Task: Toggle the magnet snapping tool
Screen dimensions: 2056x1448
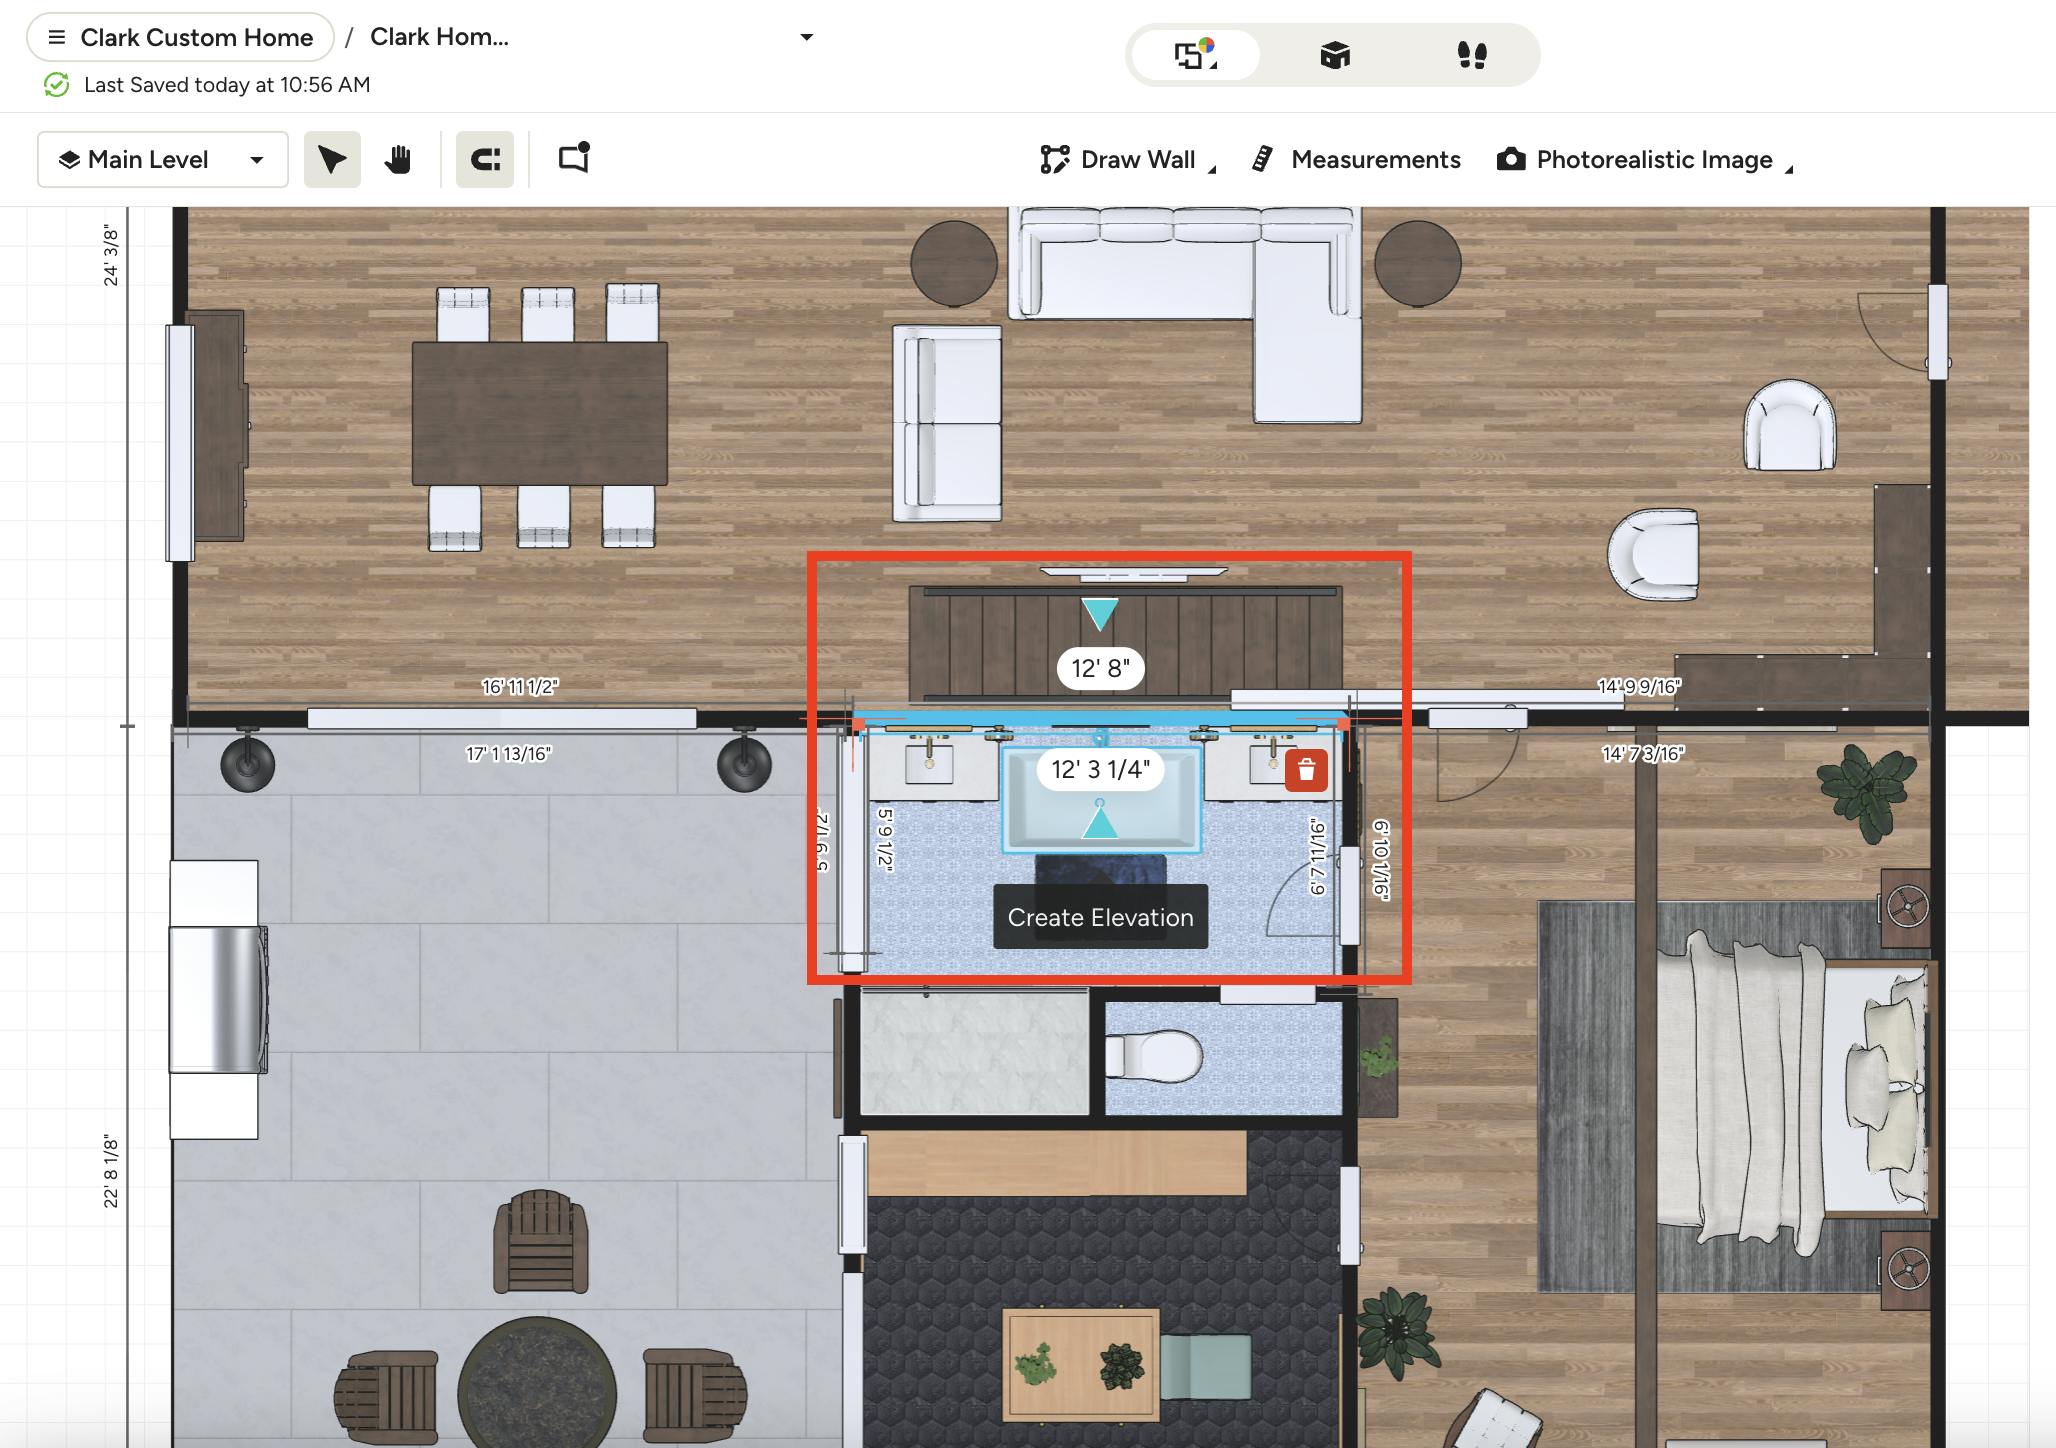Action: [x=484, y=159]
